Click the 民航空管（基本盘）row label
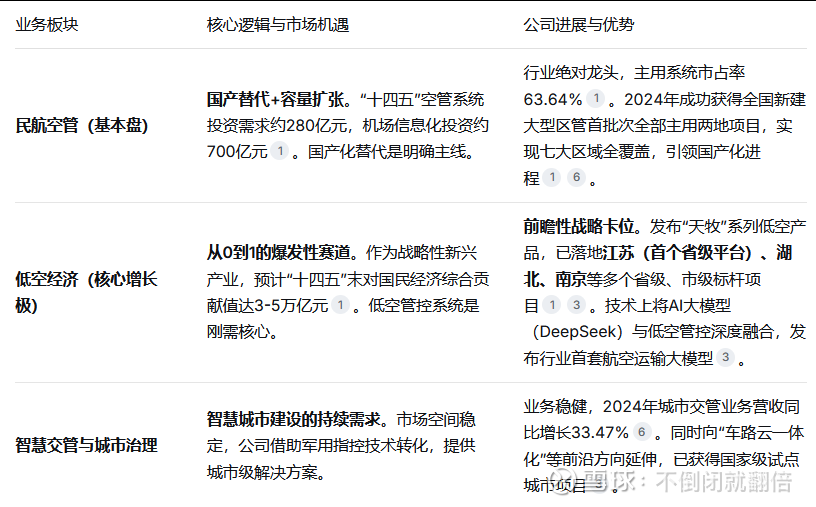 [82, 125]
